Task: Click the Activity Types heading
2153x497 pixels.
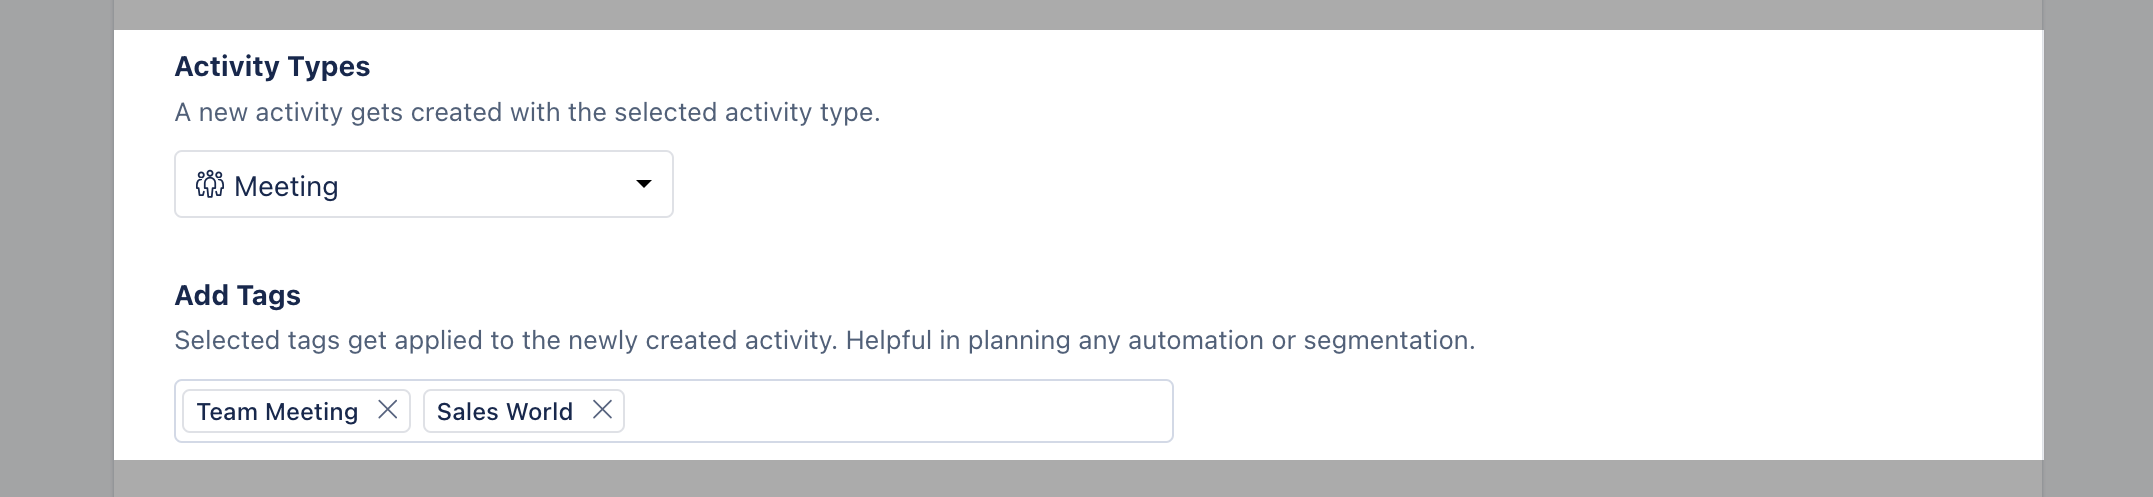Action: point(272,67)
